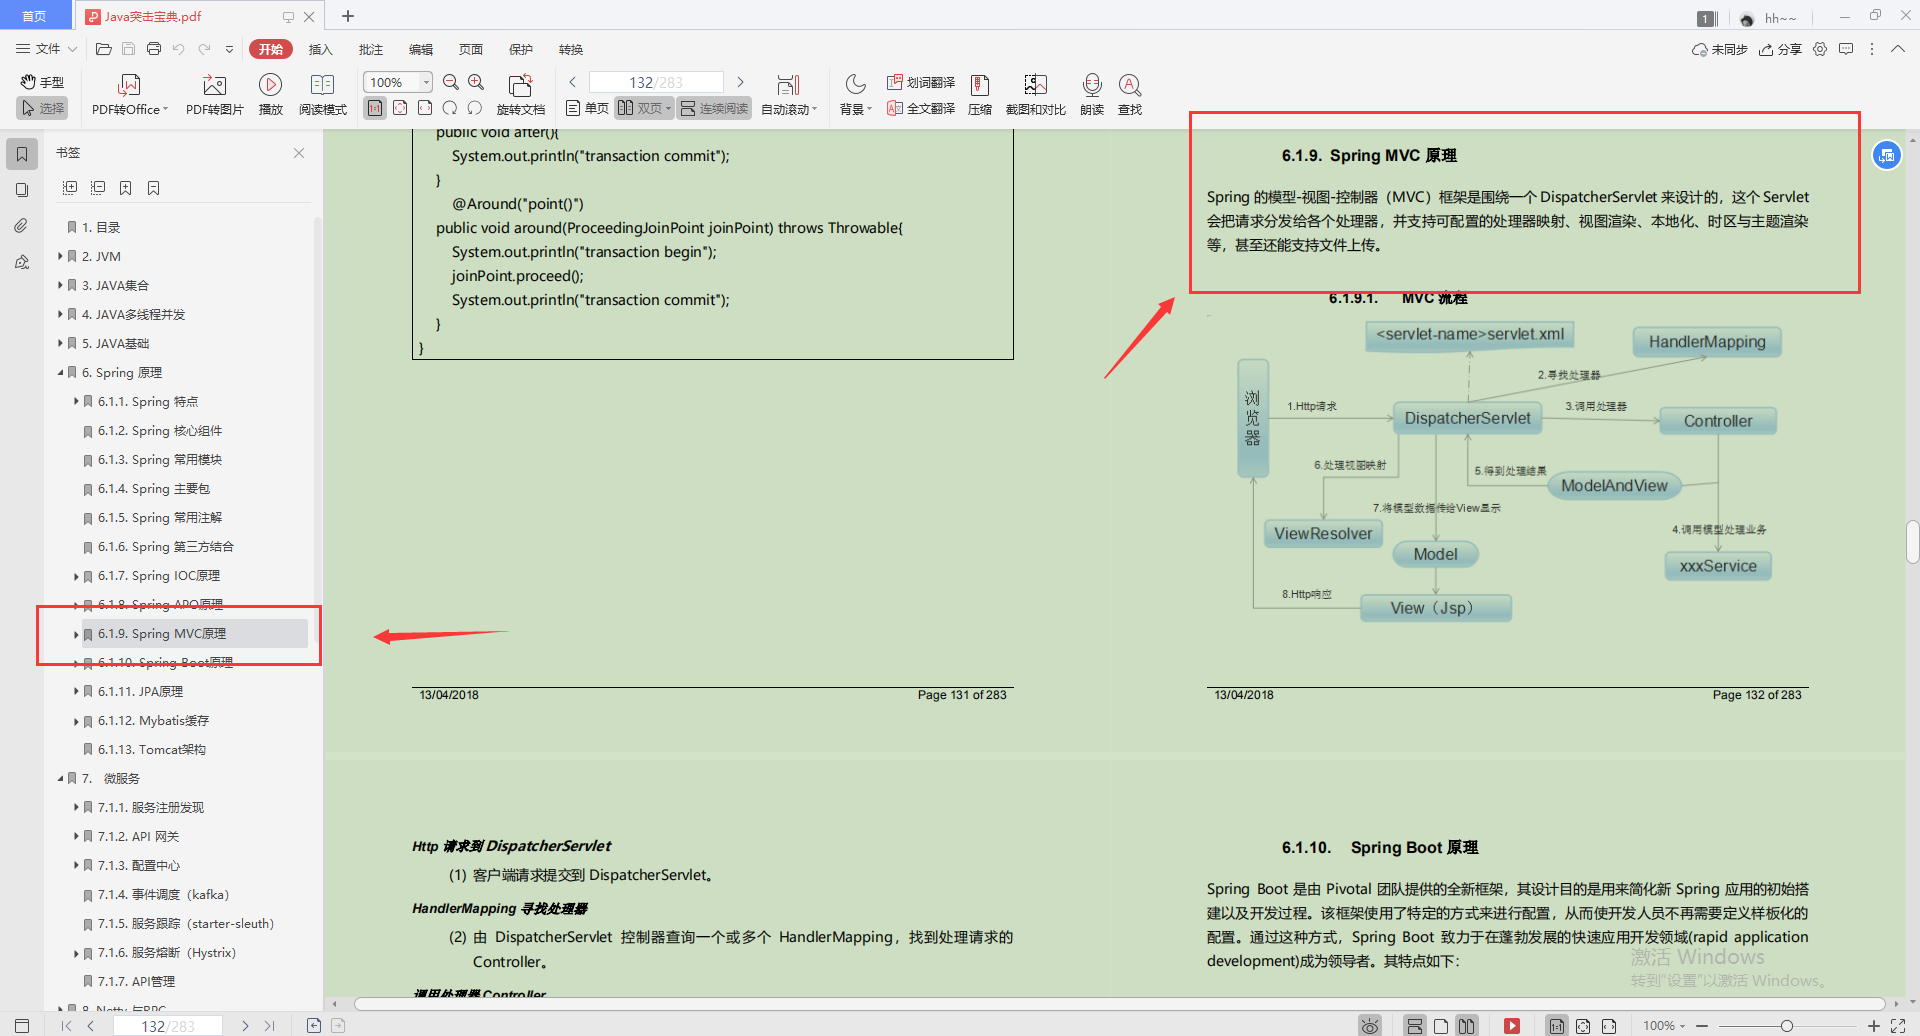Screen dimensions: 1920x1036
Task: Select the Hand tool (手型)
Action: [42, 82]
